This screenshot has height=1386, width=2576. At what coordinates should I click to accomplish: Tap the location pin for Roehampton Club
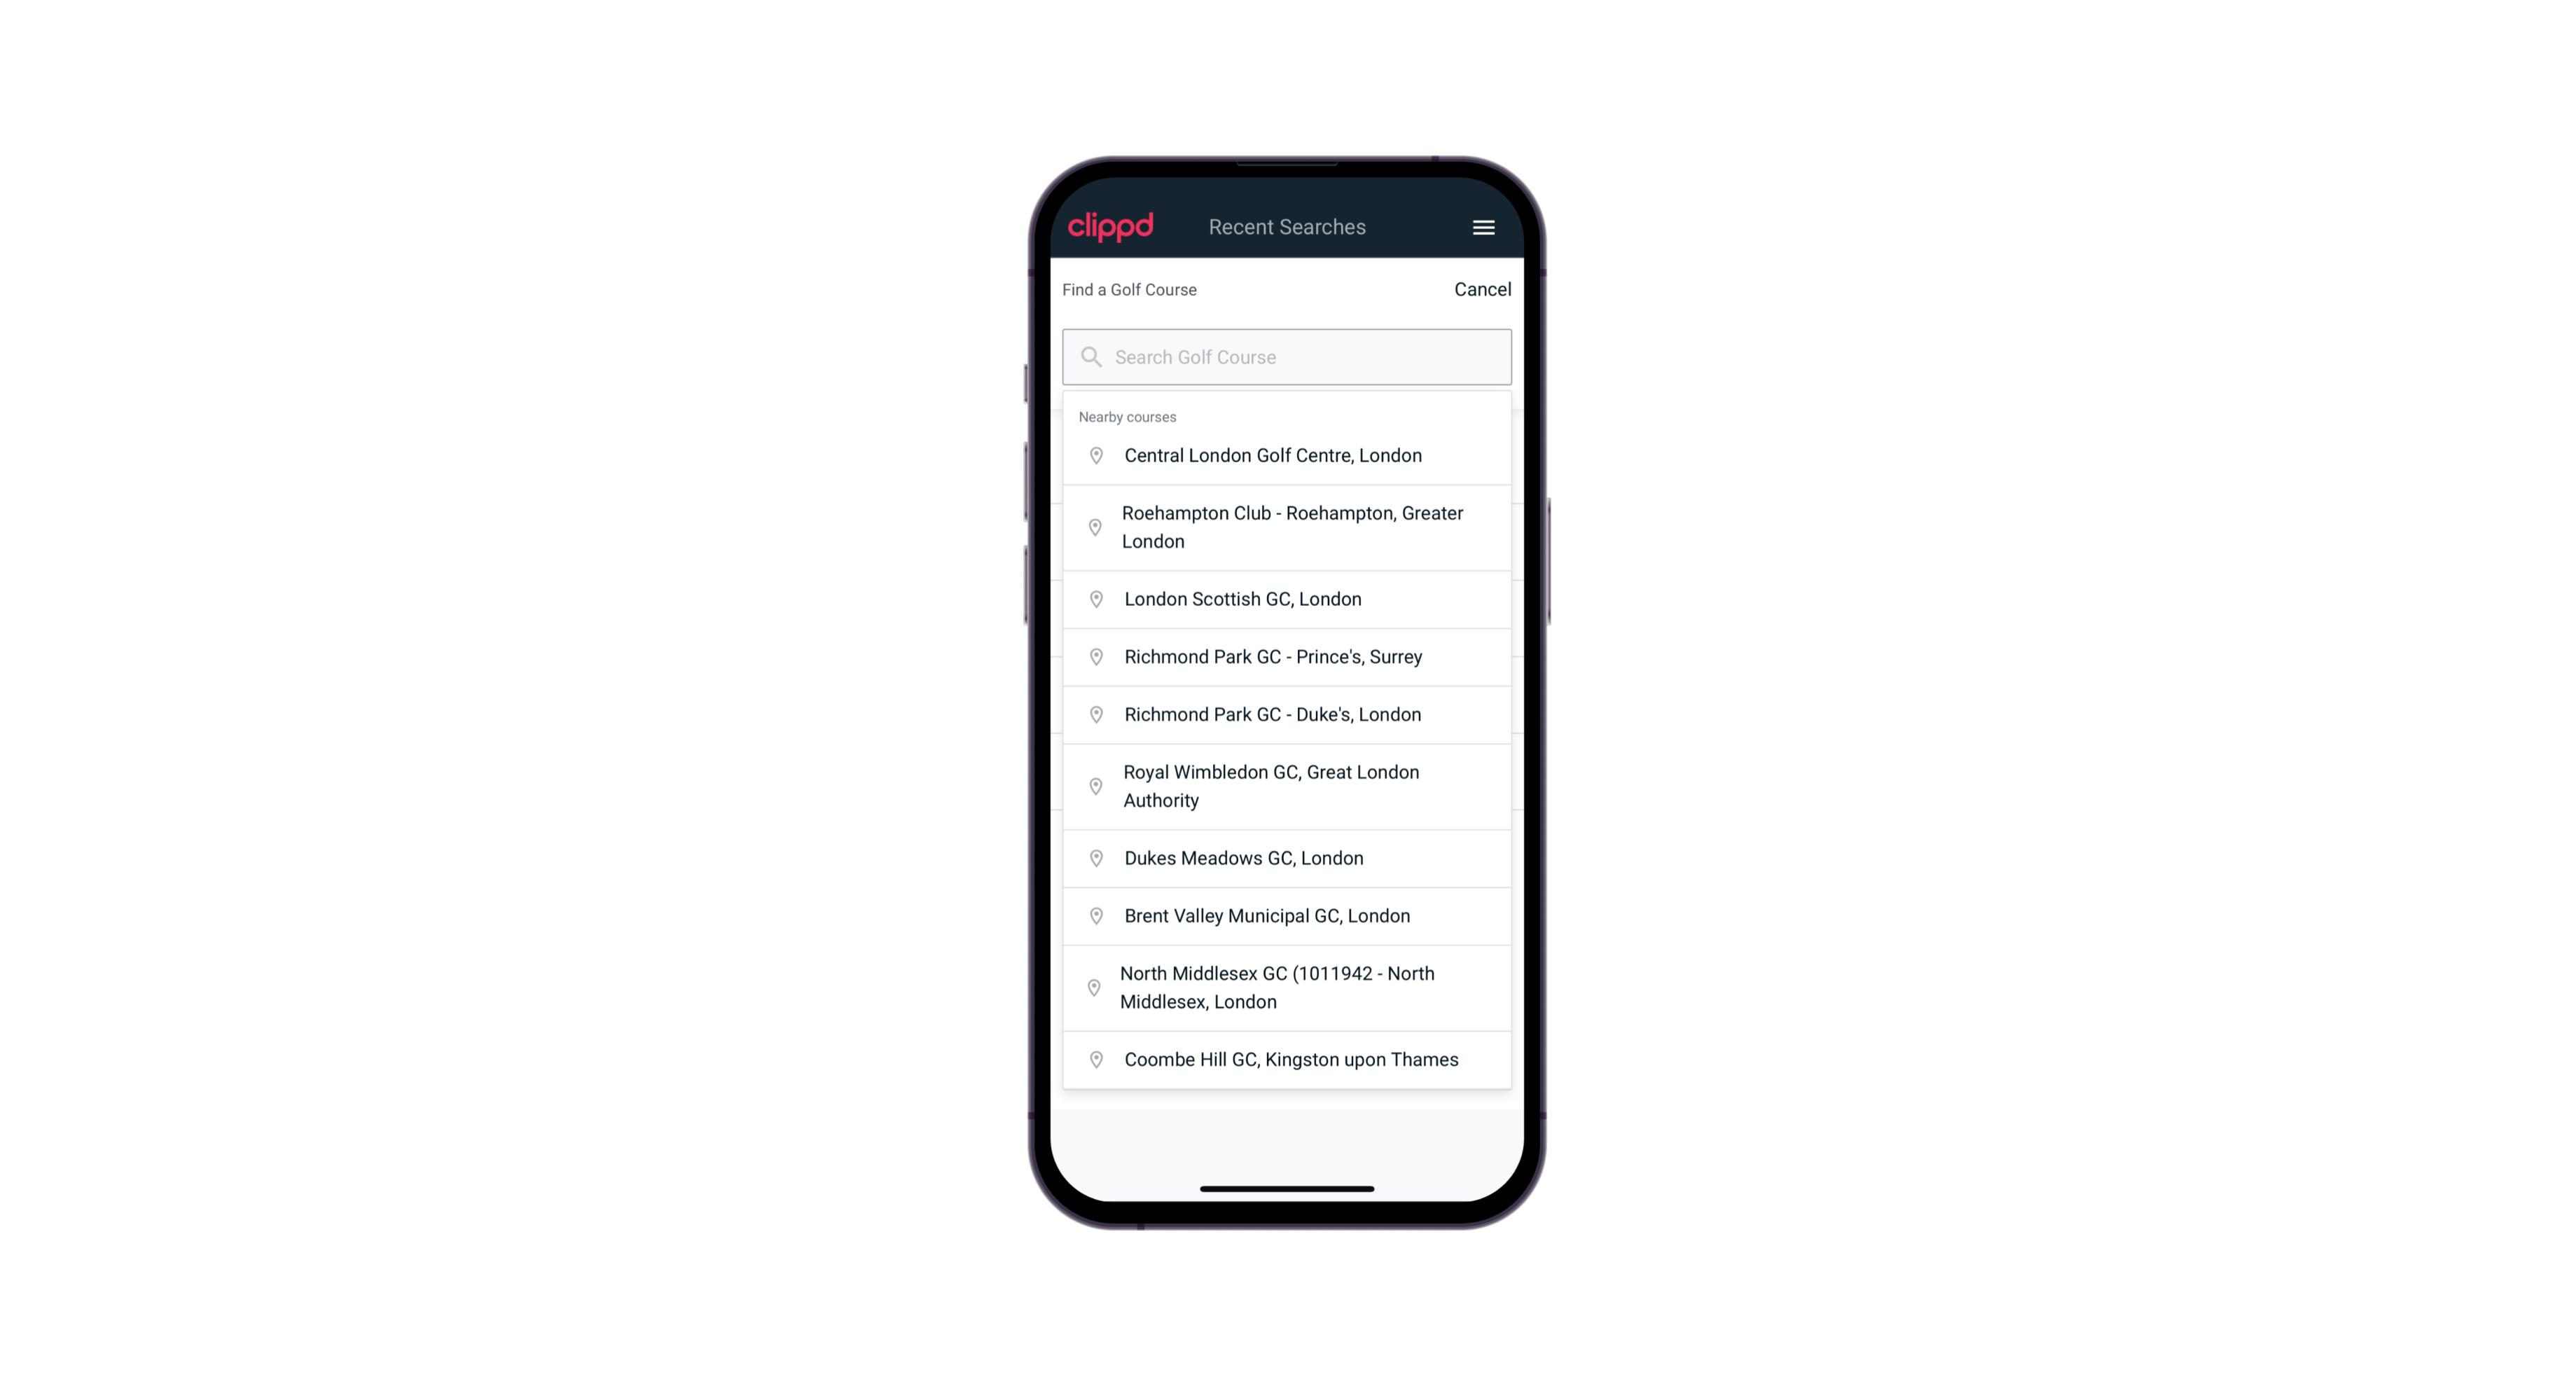tap(1093, 527)
